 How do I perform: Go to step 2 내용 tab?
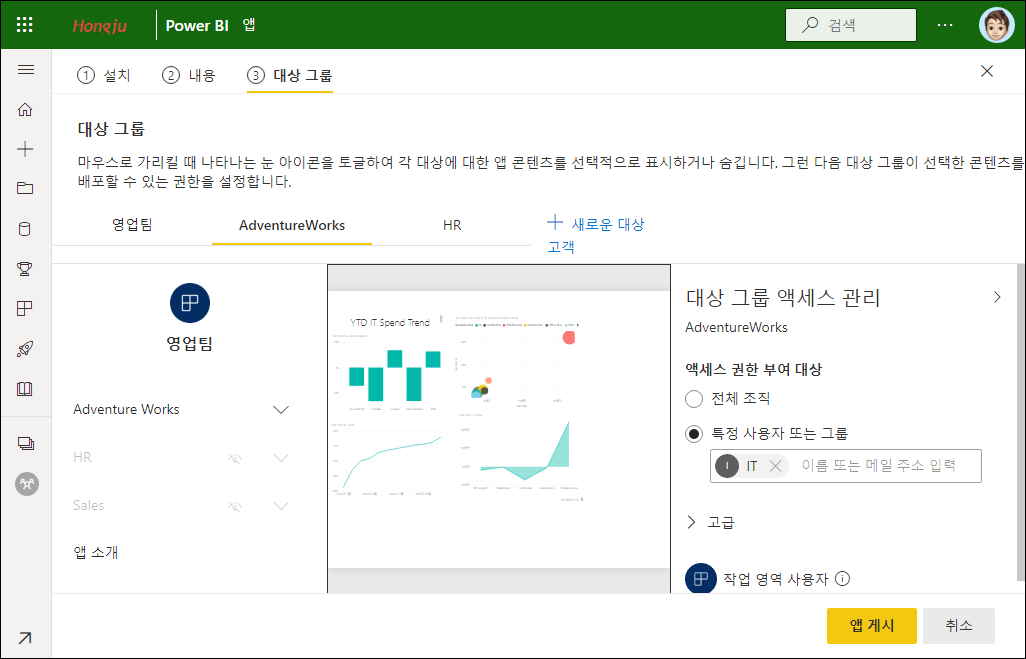point(189,75)
